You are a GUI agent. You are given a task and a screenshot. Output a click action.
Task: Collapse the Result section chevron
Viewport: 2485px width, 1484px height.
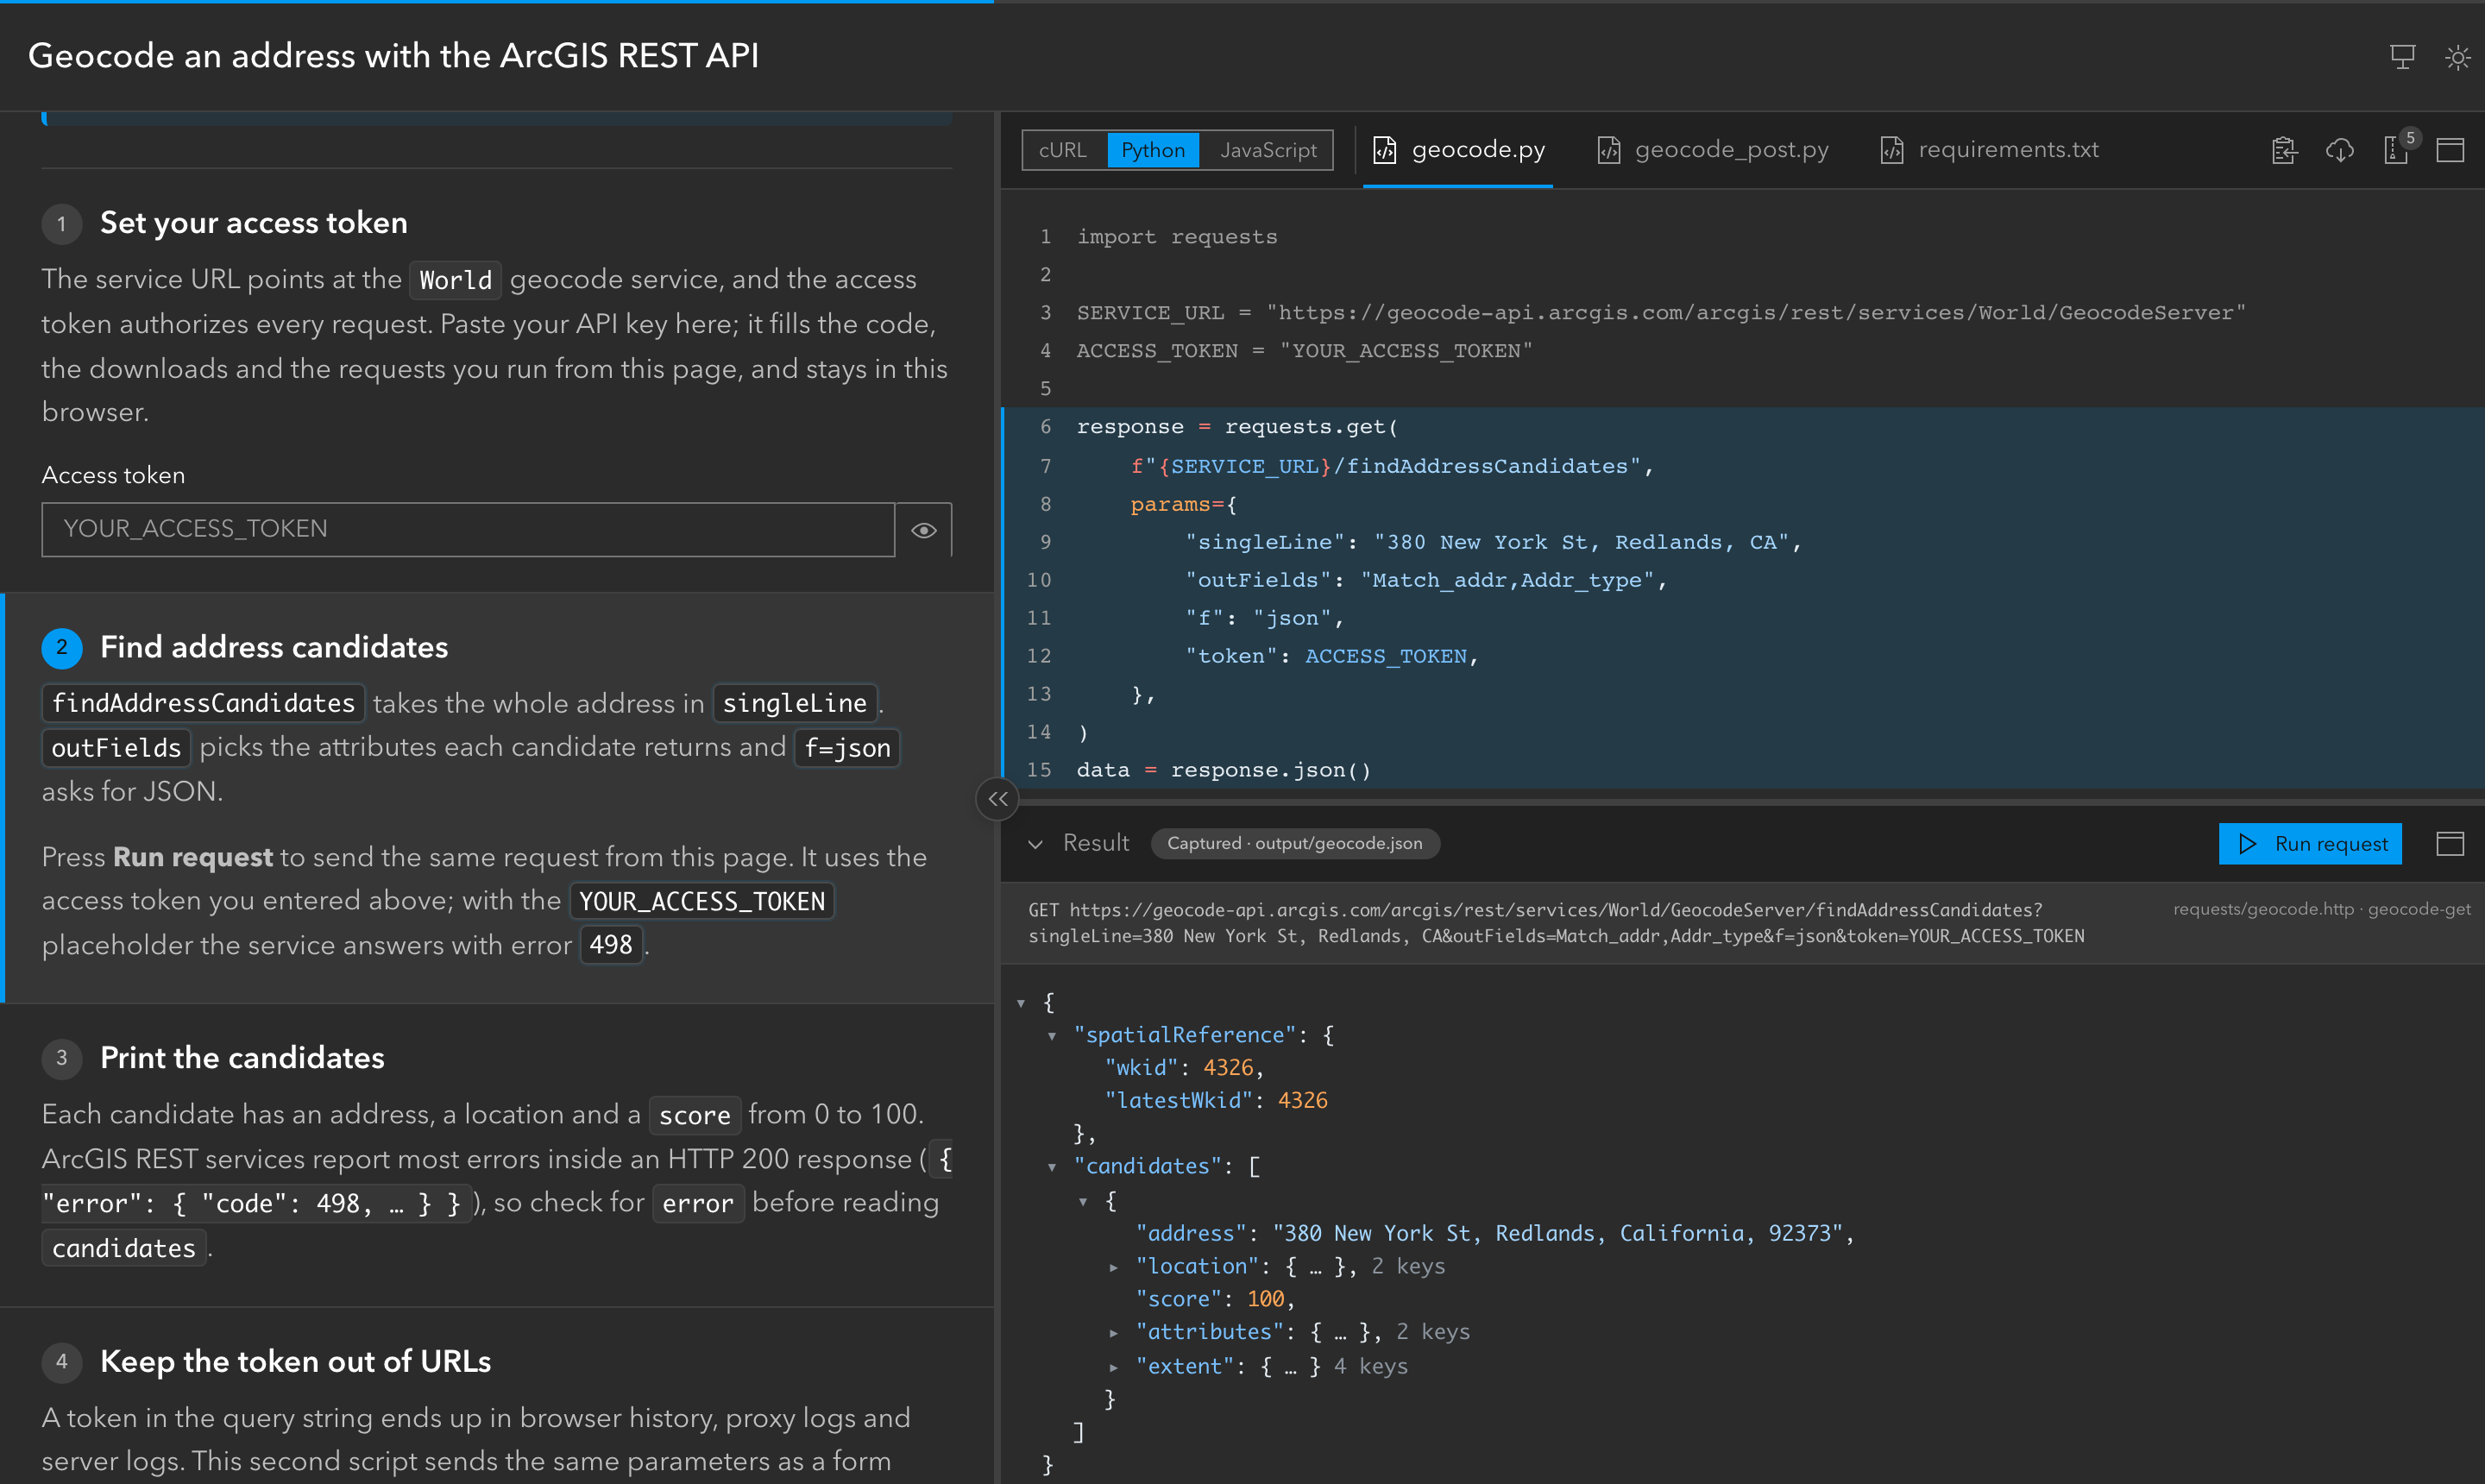[x=1036, y=844]
